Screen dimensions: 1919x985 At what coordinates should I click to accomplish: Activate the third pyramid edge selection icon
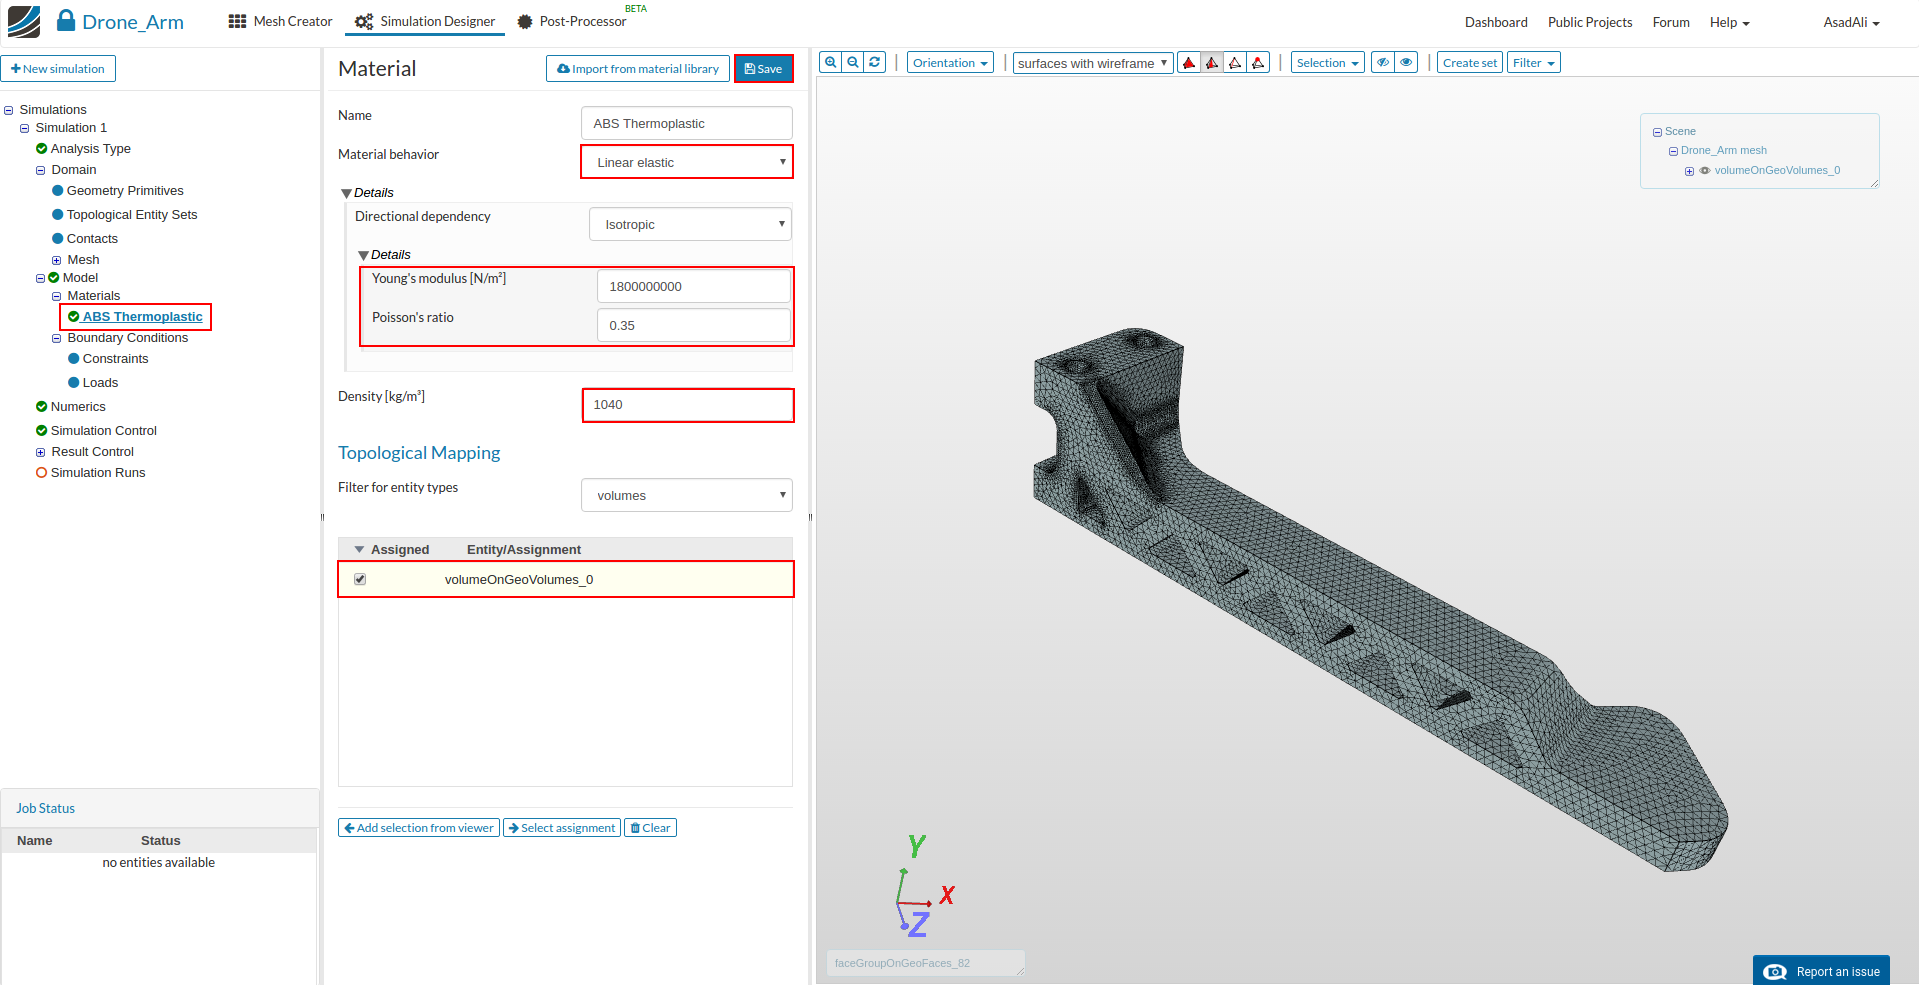[1235, 63]
